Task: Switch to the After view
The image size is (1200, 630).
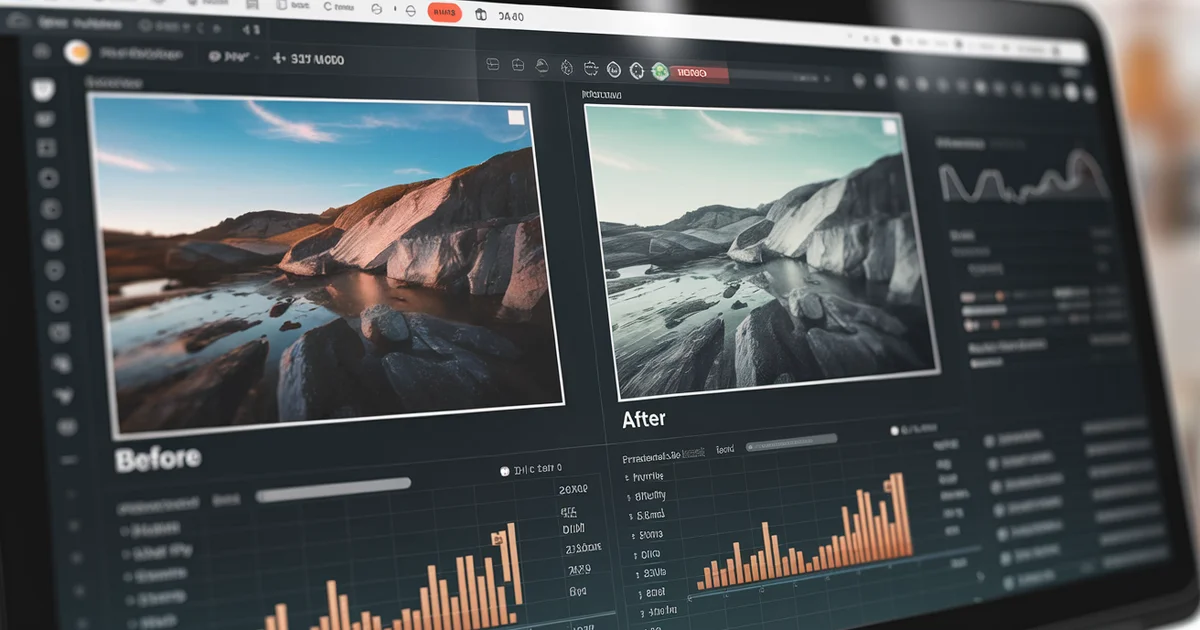Action: (x=643, y=418)
